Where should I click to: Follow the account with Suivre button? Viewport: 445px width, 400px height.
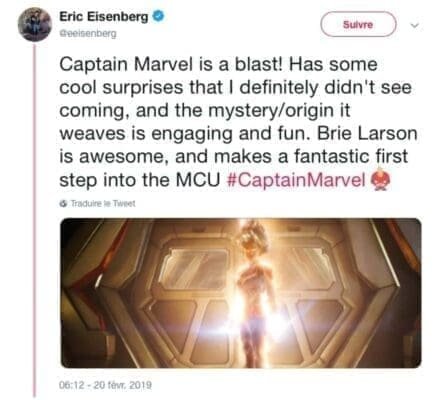point(358,24)
